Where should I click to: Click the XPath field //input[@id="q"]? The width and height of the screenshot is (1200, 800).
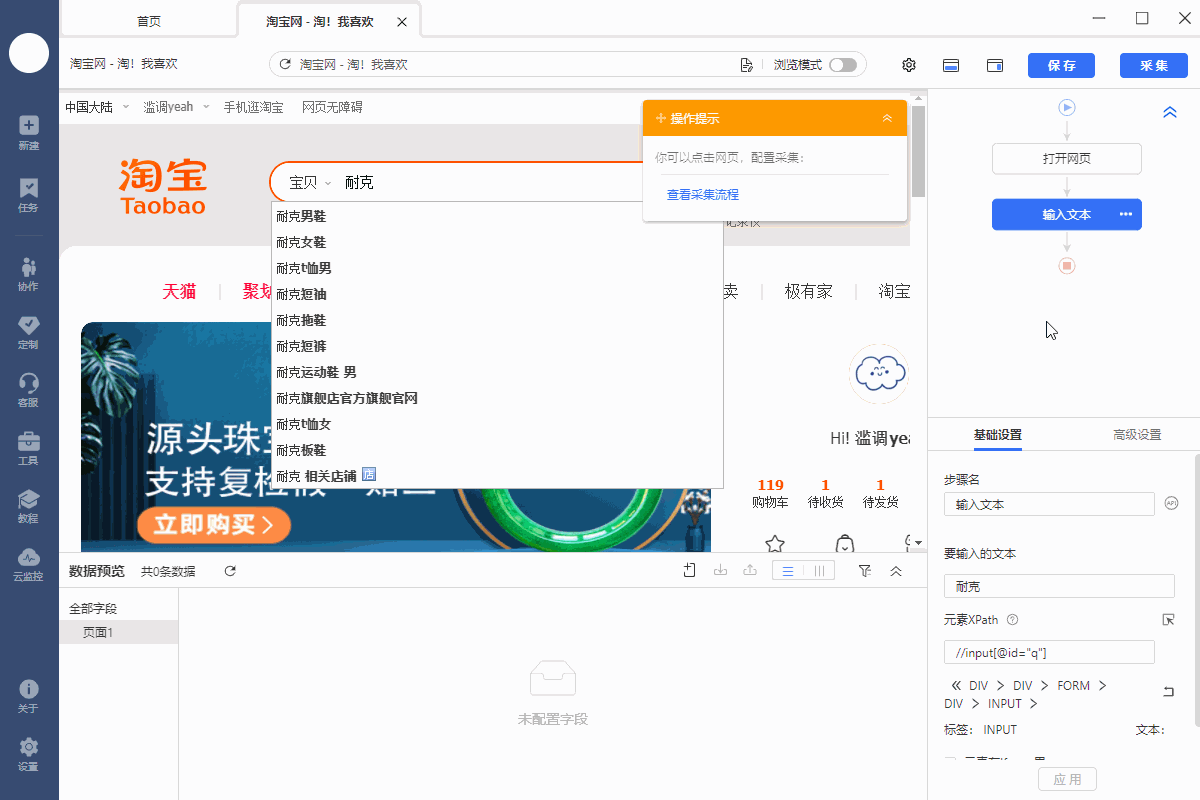click(1049, 652)
